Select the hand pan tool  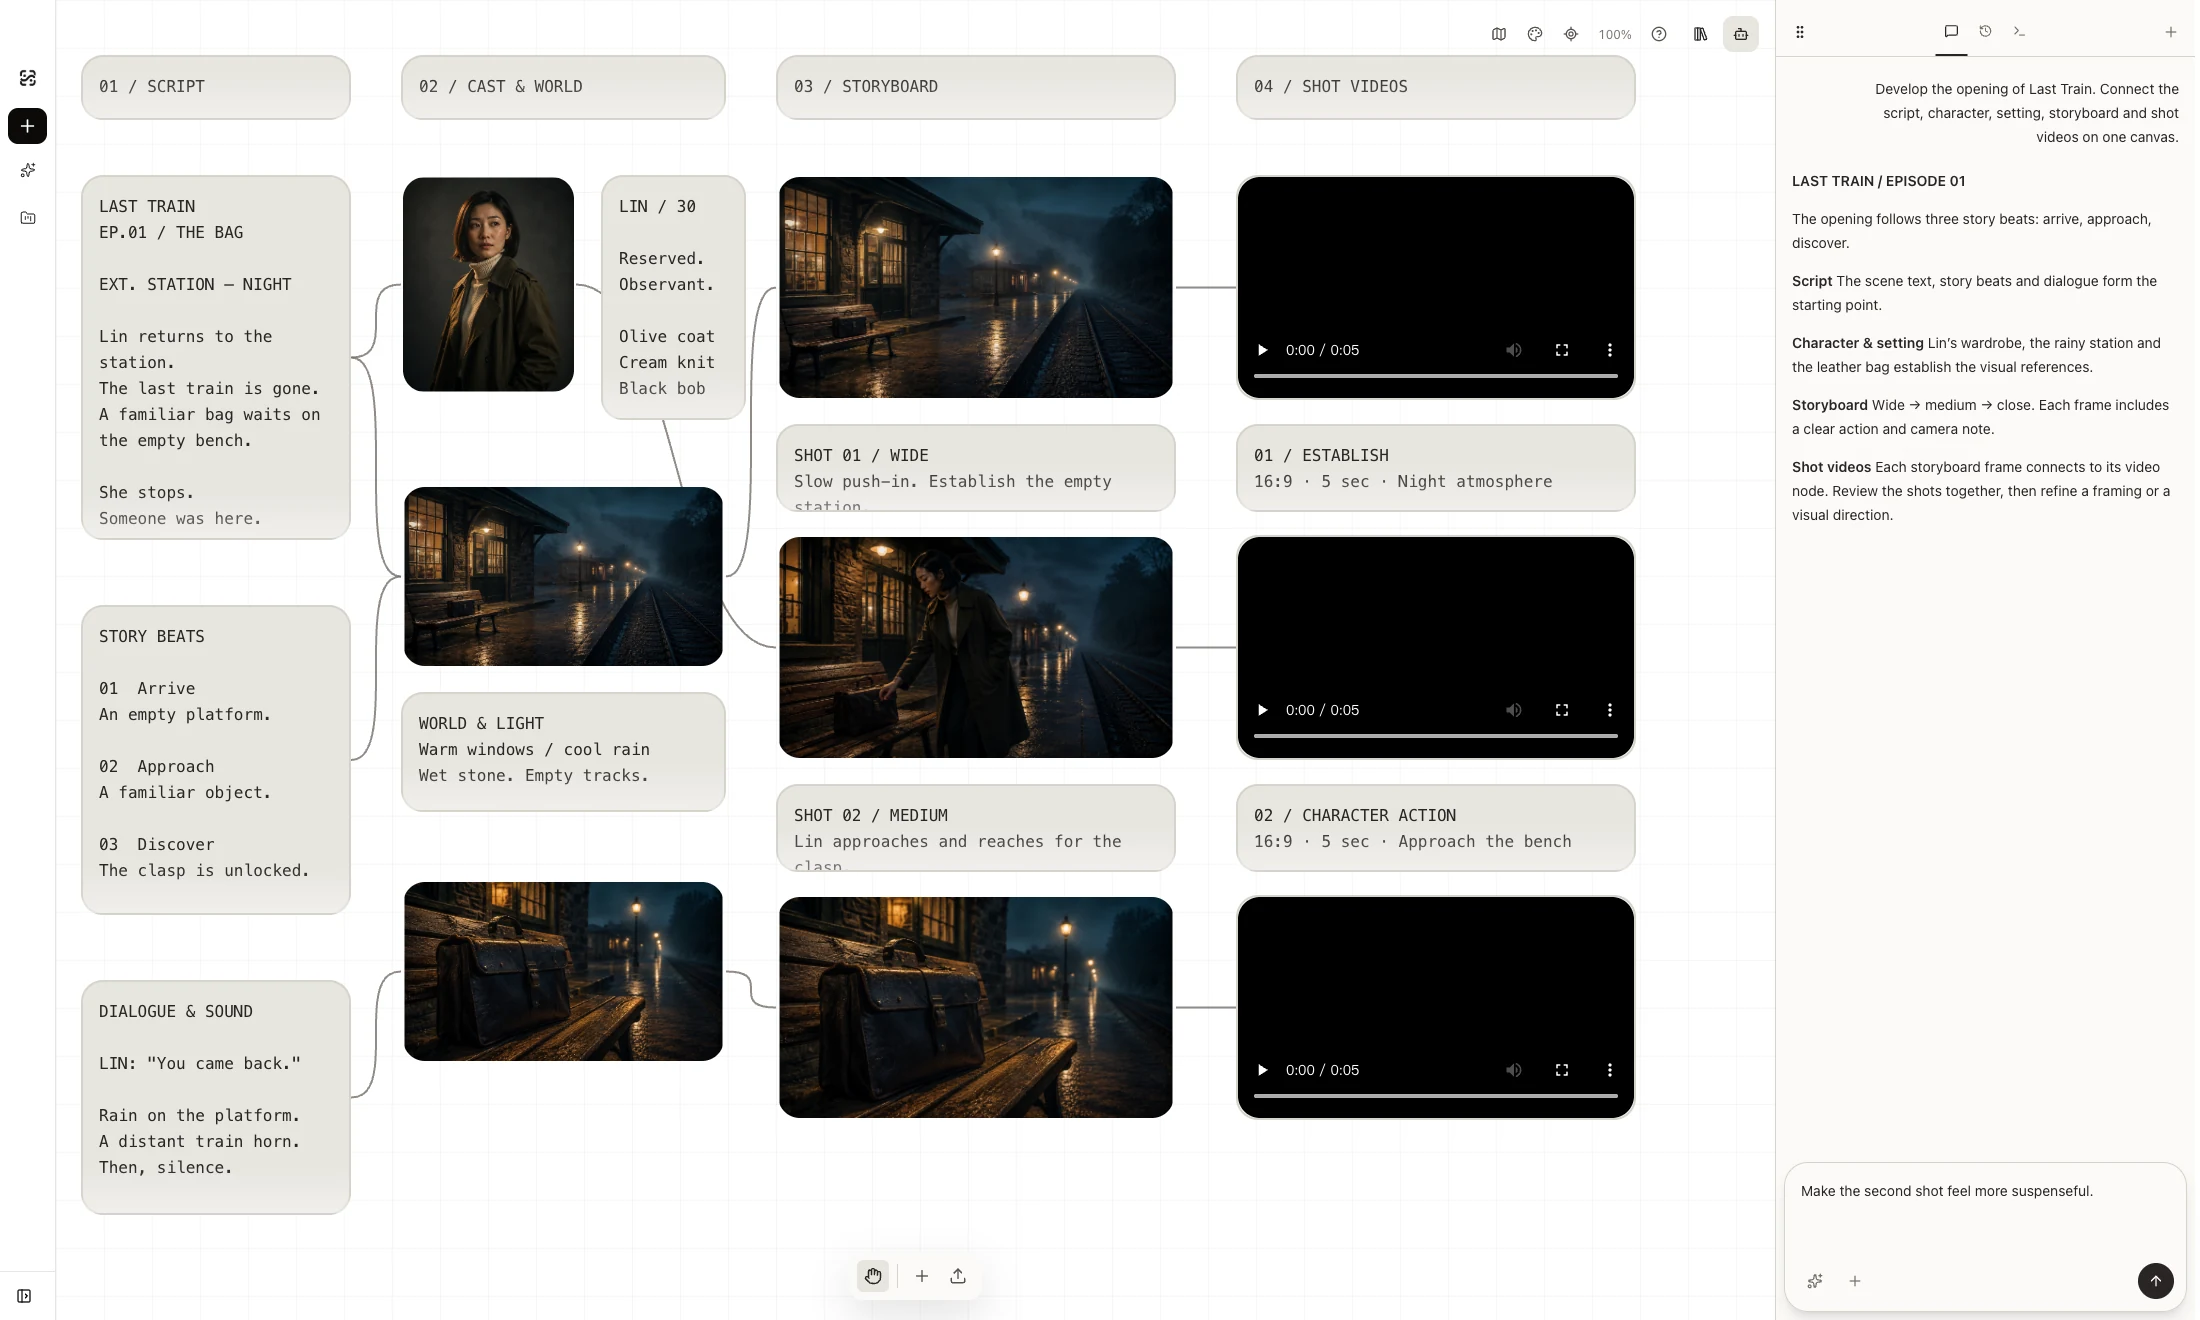click(873, 1276)
